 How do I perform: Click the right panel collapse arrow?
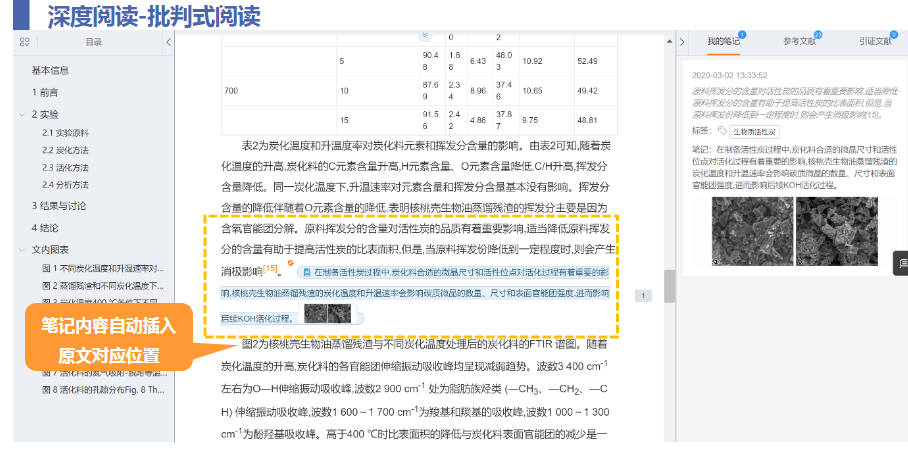pos(682,42)
